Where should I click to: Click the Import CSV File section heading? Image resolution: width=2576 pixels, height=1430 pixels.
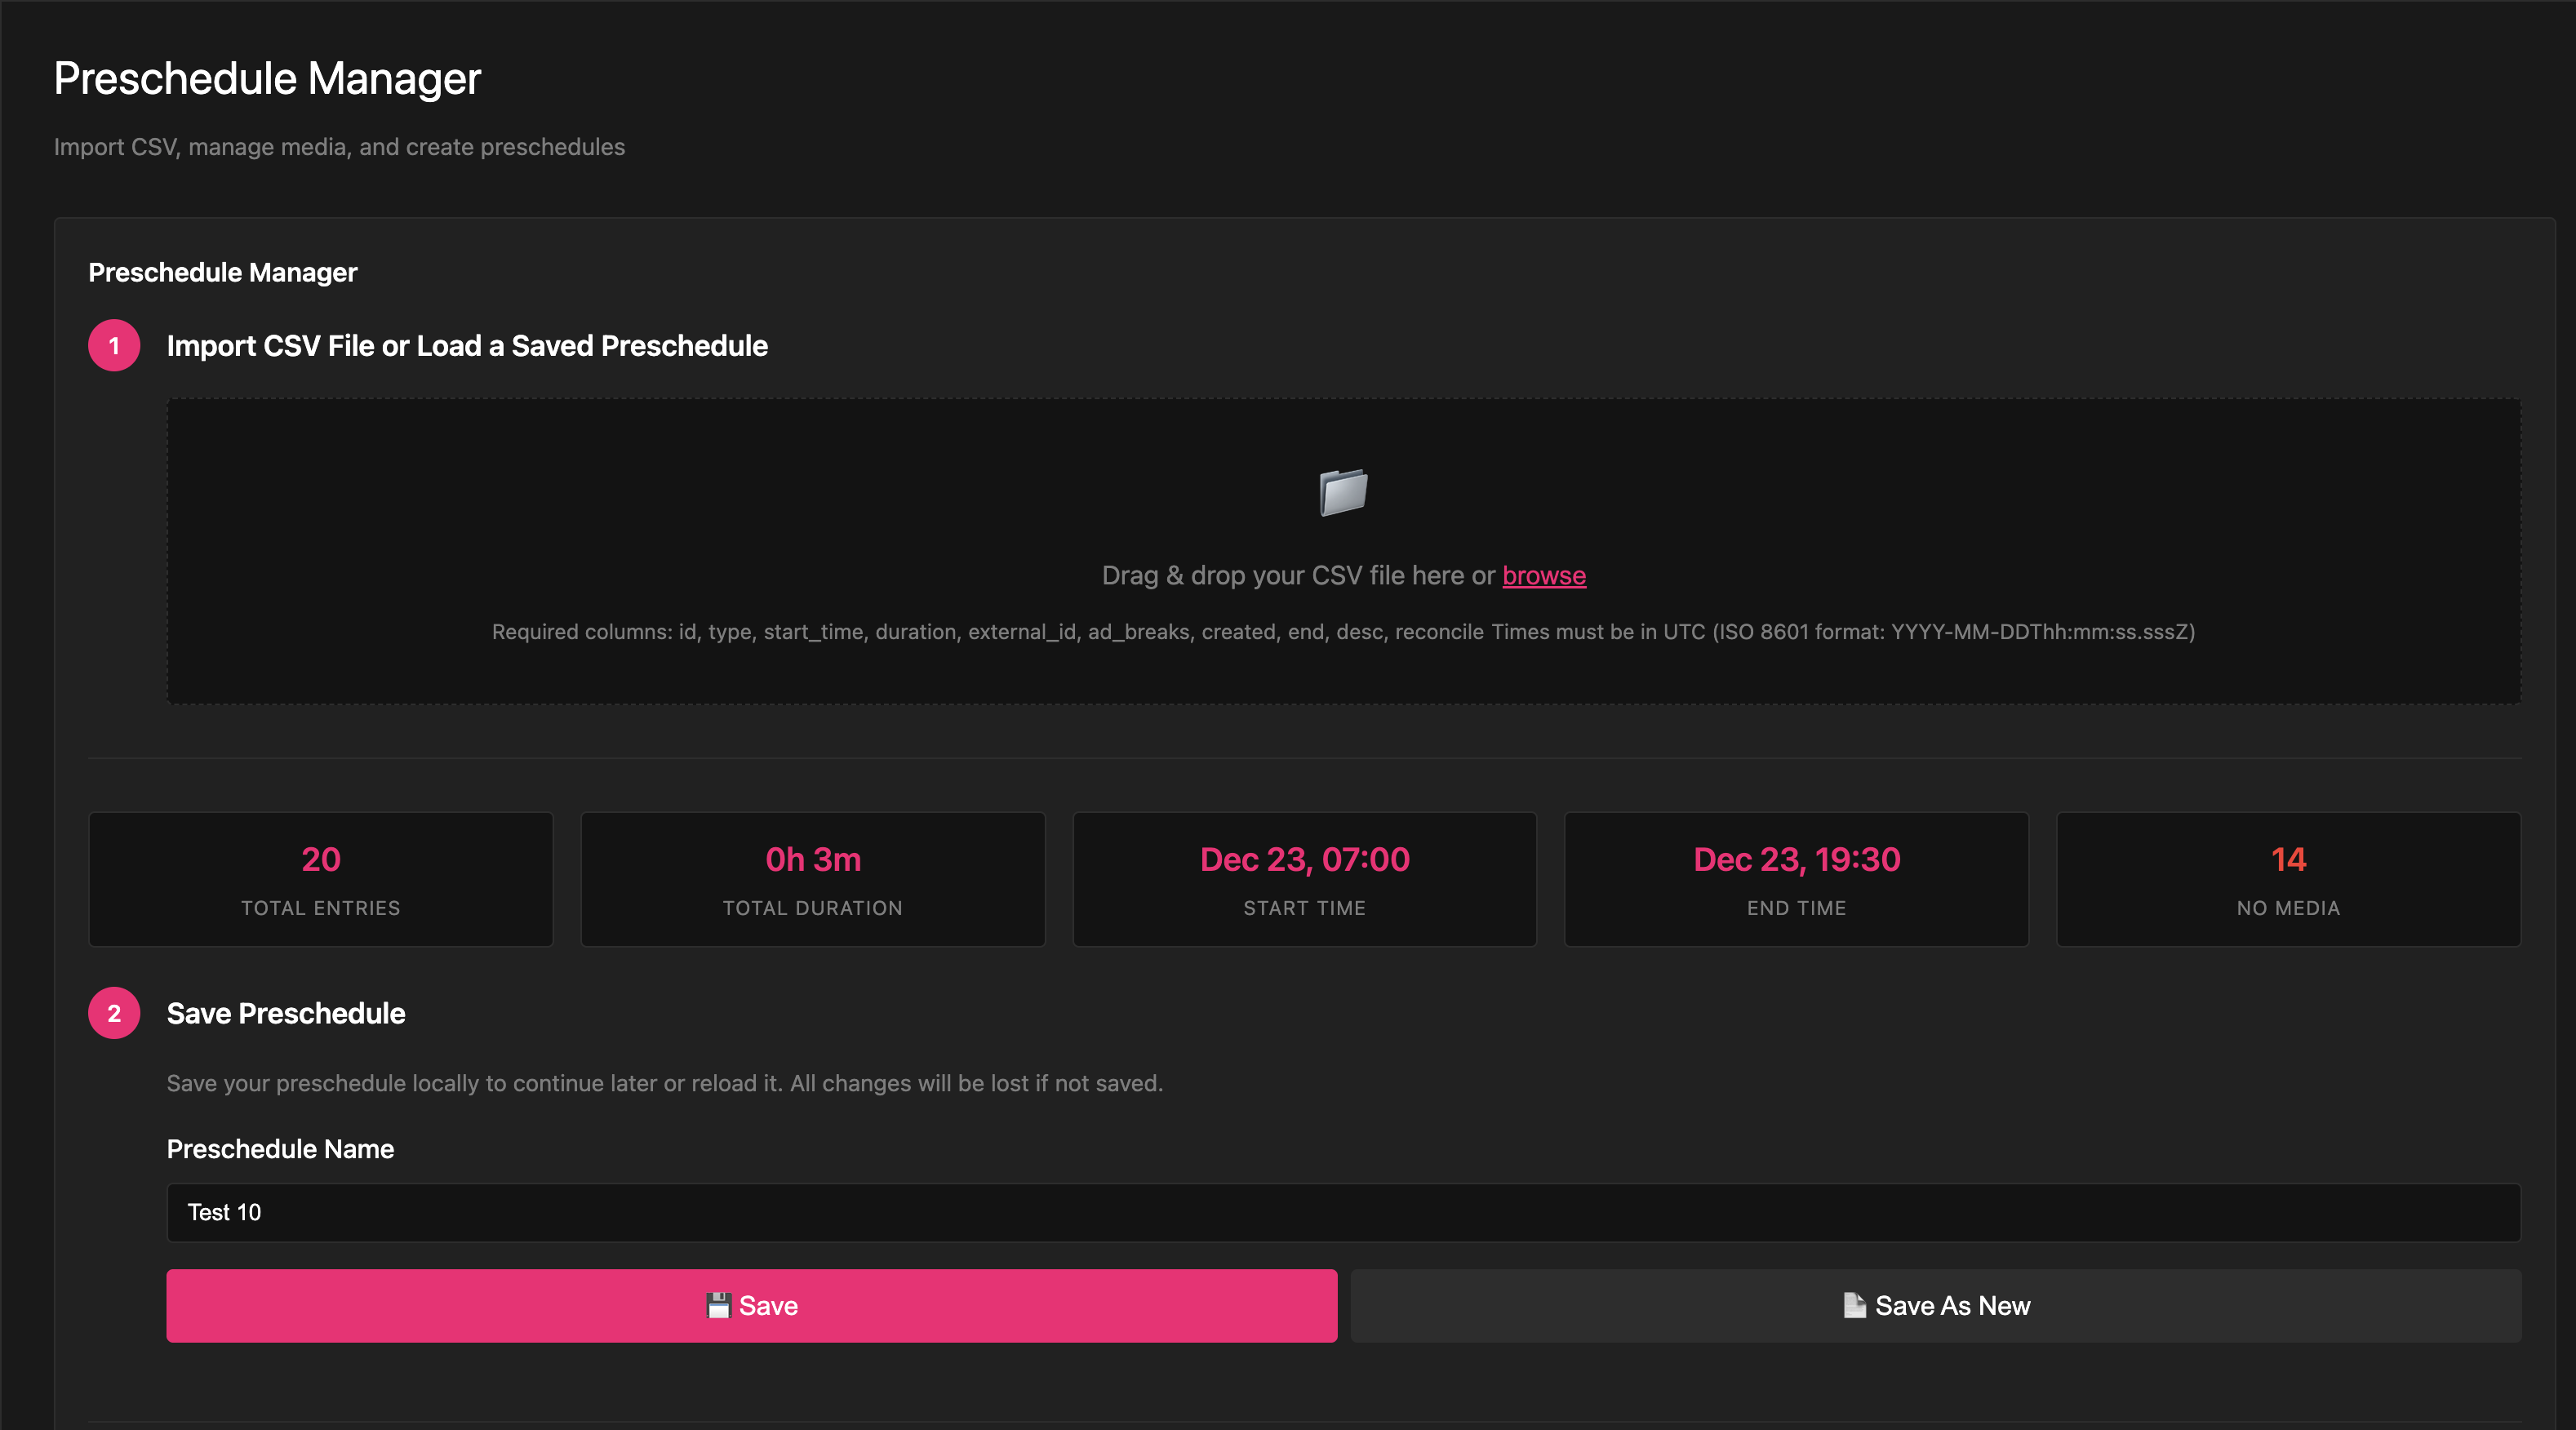[x=467, y=346]
